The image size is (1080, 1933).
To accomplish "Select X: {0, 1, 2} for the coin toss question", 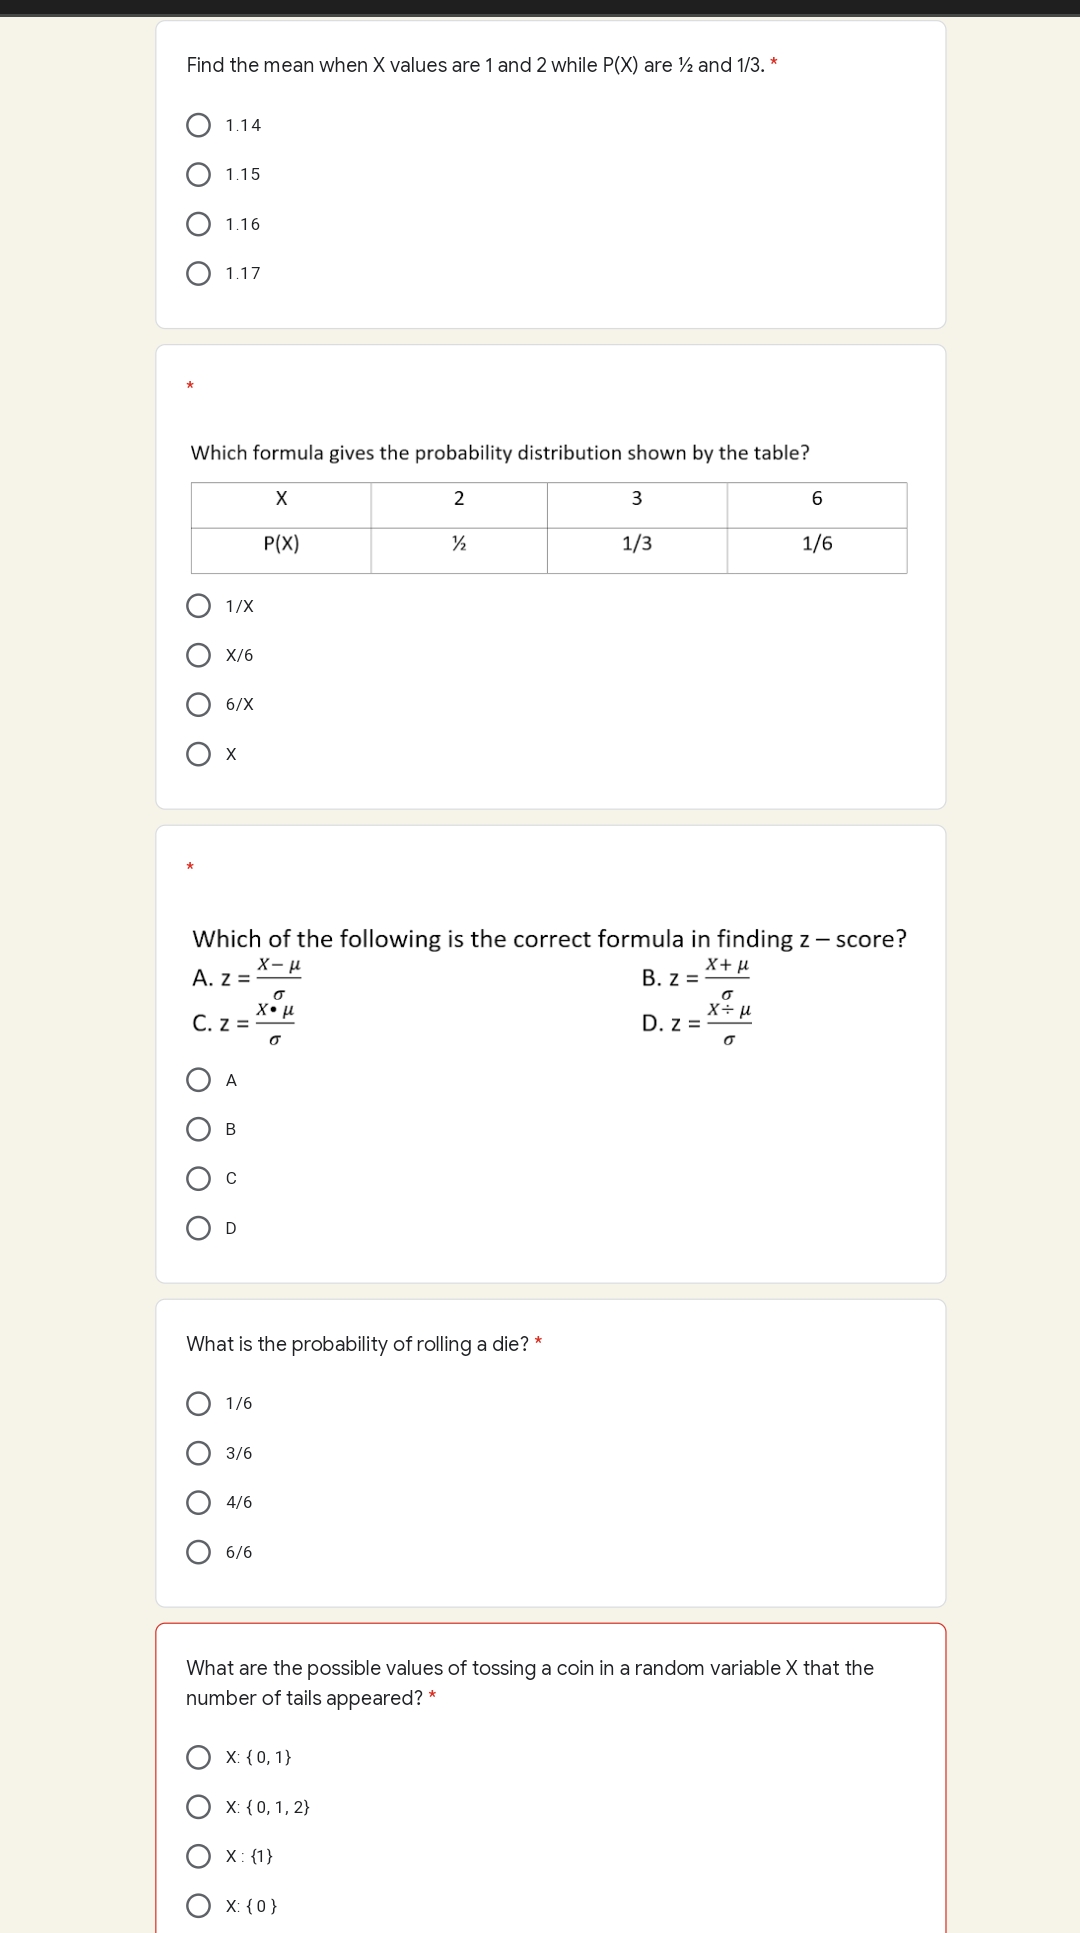I will pos(198,1806).
